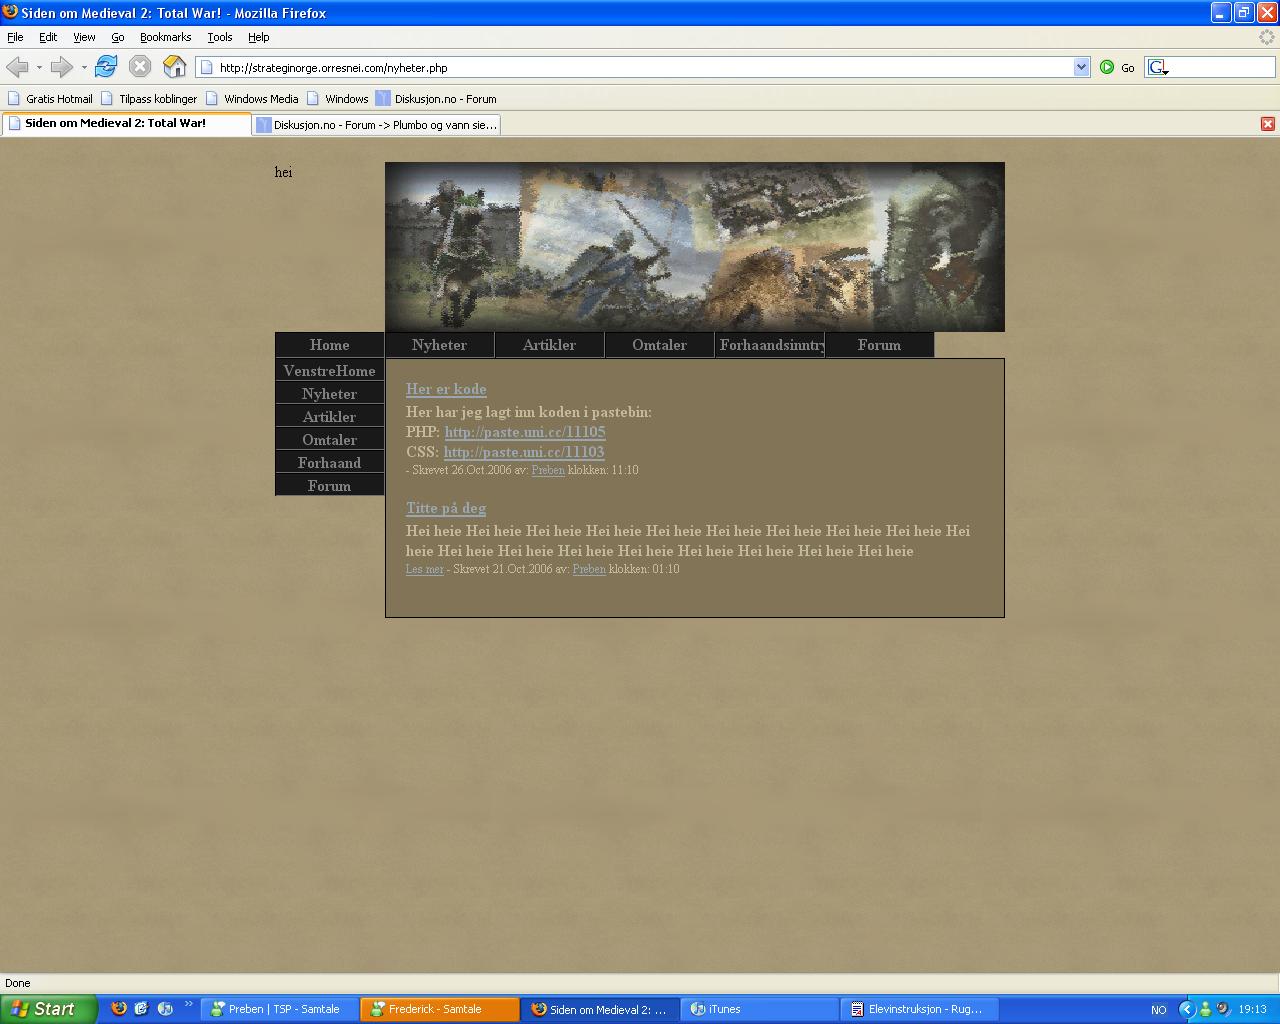
Task: Click the Home navigation button
Action: (x=329, y=345)
